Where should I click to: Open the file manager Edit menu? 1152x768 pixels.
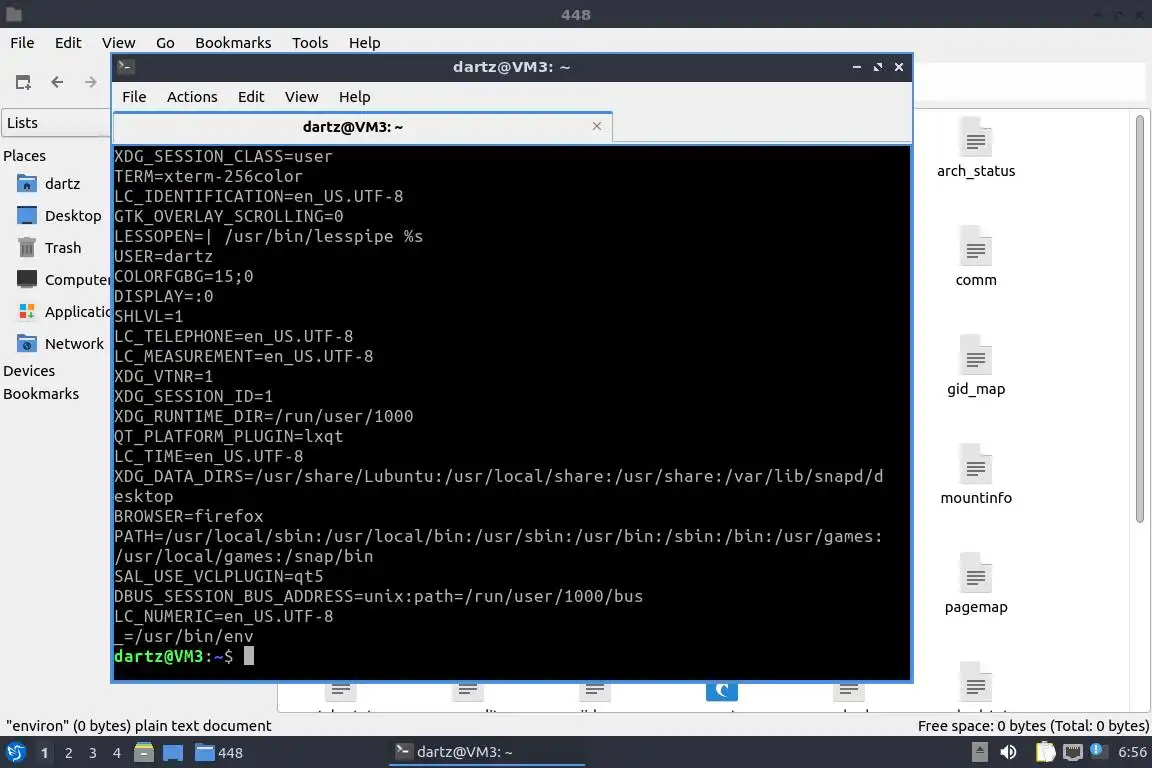[x=68, y=43]
